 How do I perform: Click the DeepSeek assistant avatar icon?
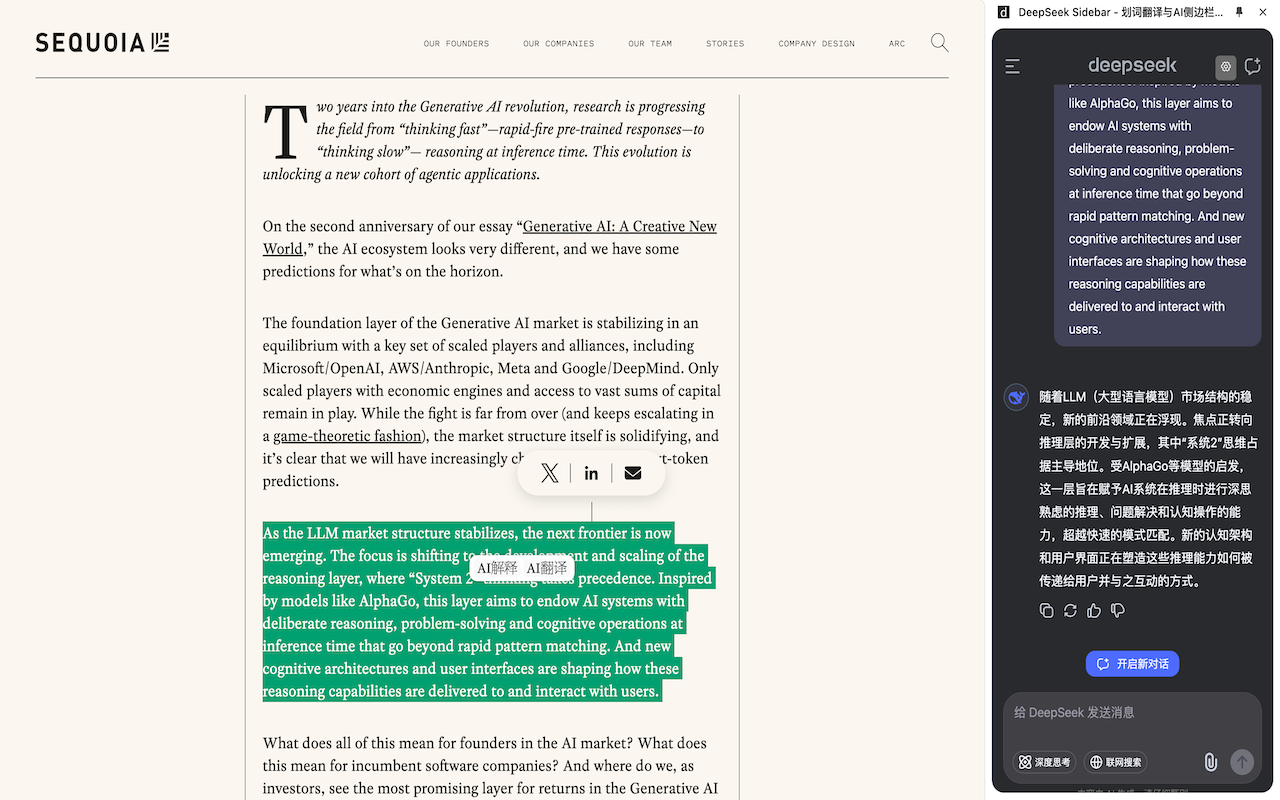[1017, 397]
